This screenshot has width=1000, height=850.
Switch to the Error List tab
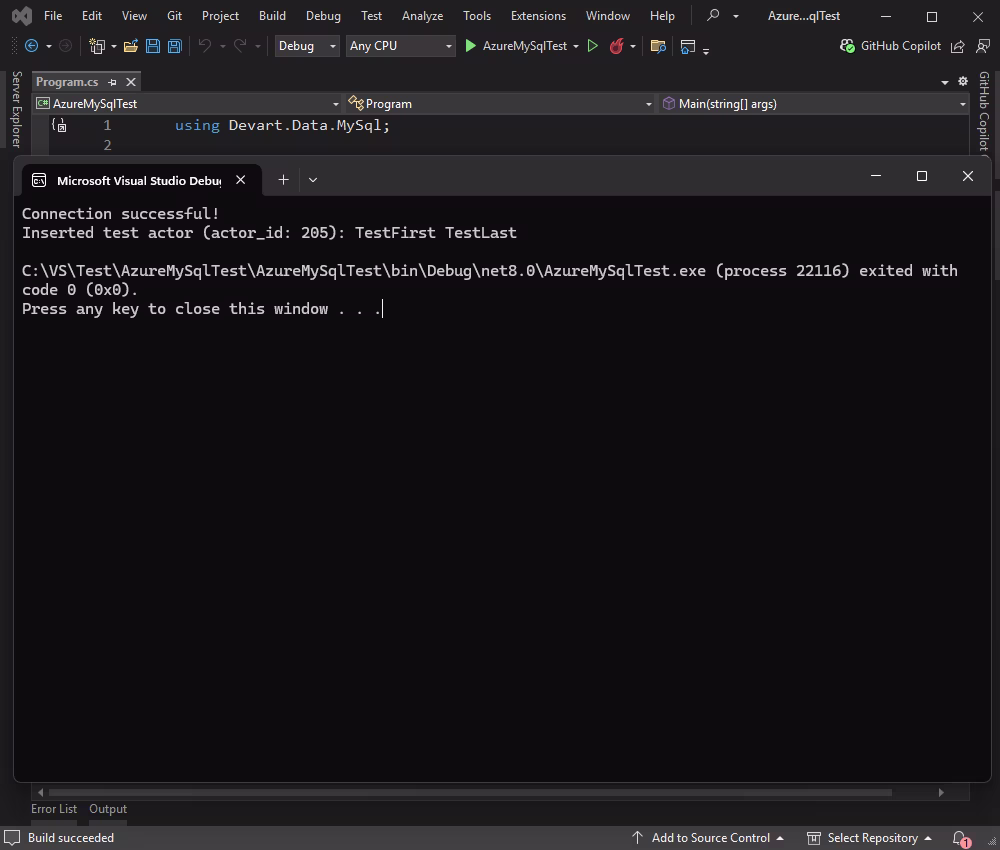point(54,809)
